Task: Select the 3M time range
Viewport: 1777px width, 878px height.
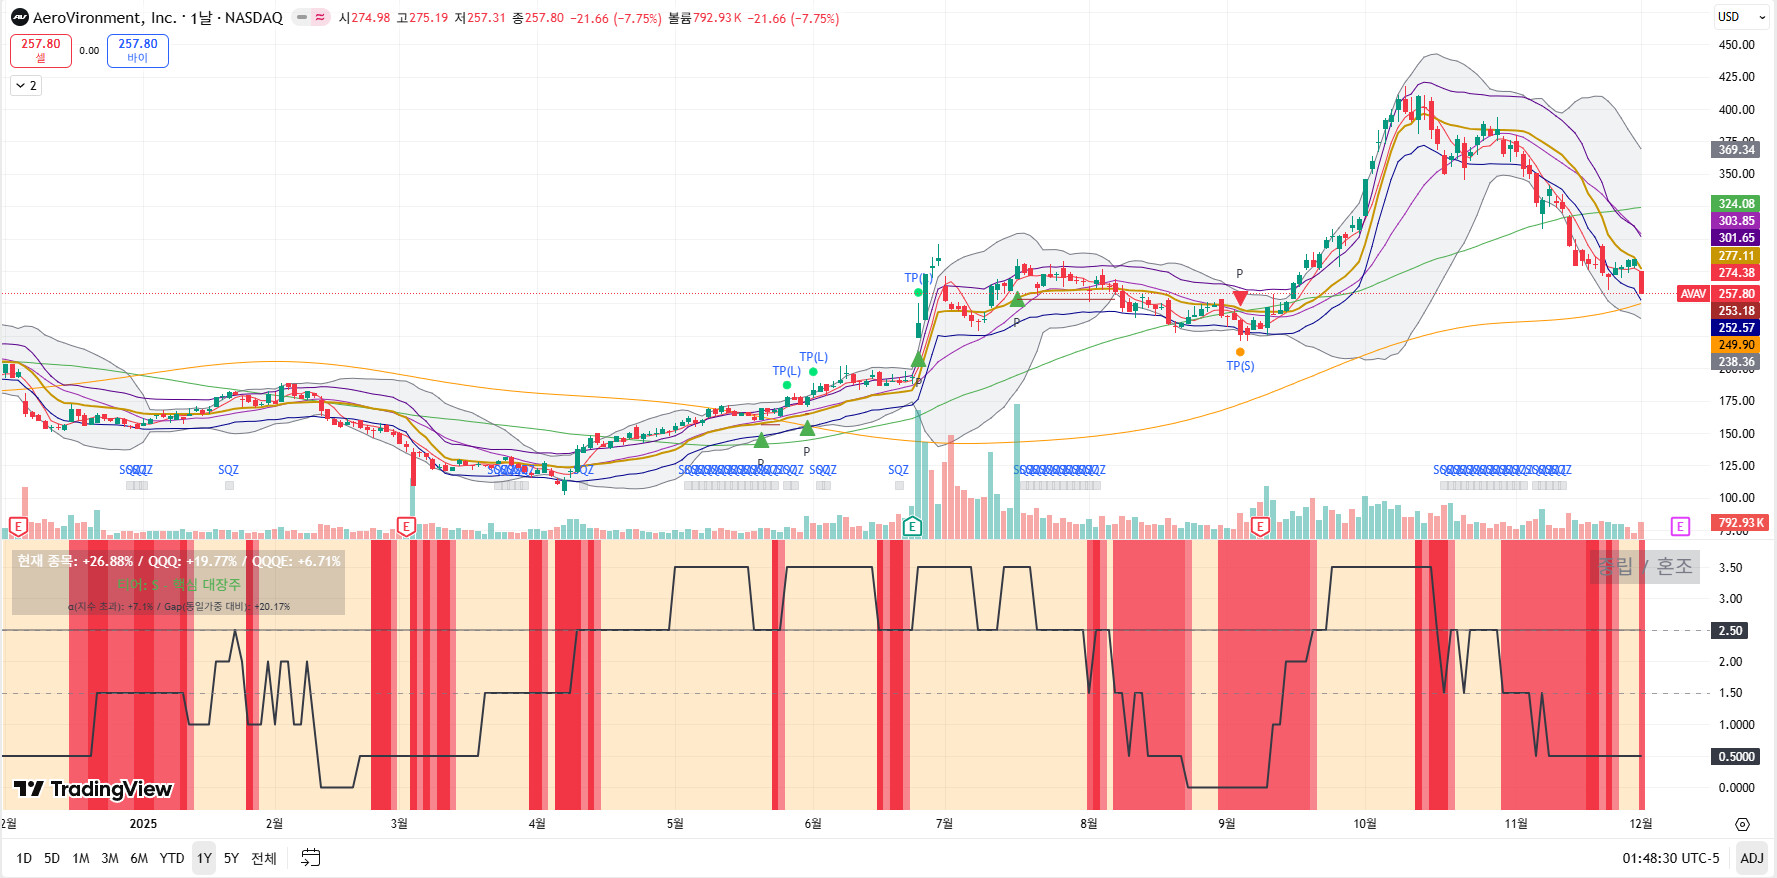Action: coord(110,858)
